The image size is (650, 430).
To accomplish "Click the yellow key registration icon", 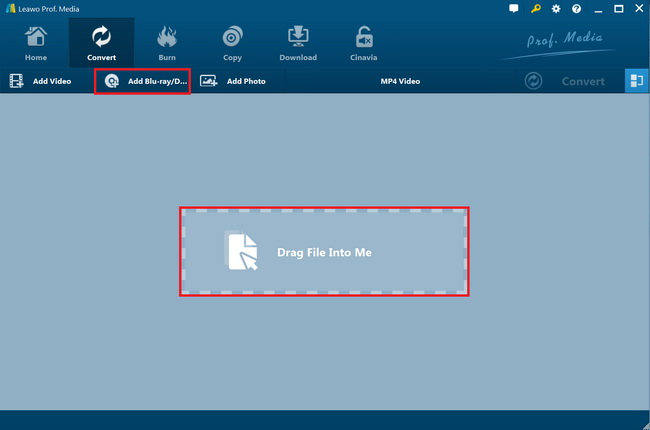I will click(536, 9).
